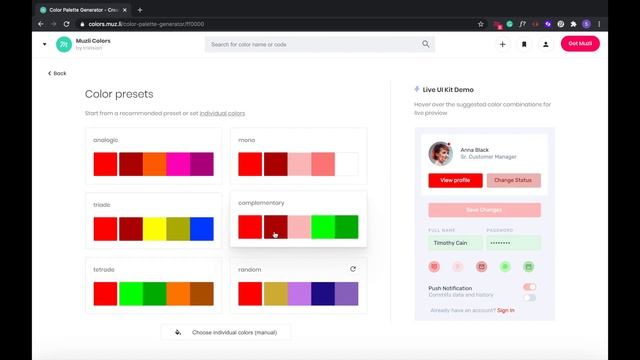
Task: Click Choose individual colors (manual) button
Action: pyautogui.click(x=226, y=332)
